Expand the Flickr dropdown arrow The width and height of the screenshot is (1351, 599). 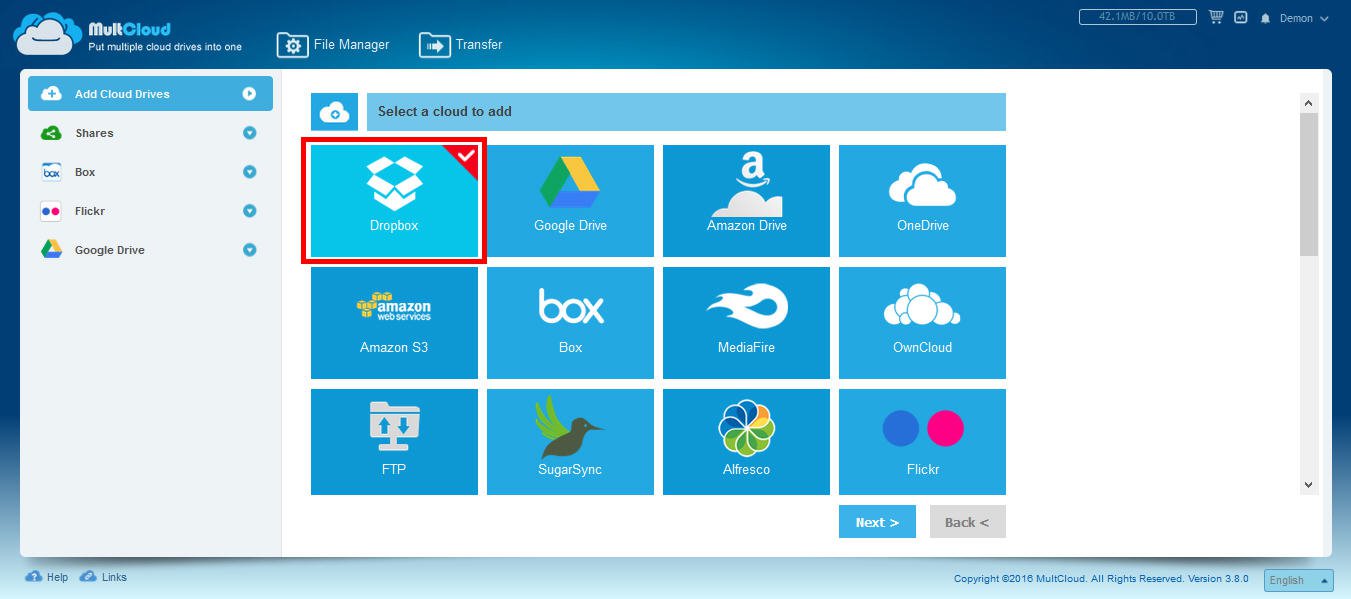[250, 211]
